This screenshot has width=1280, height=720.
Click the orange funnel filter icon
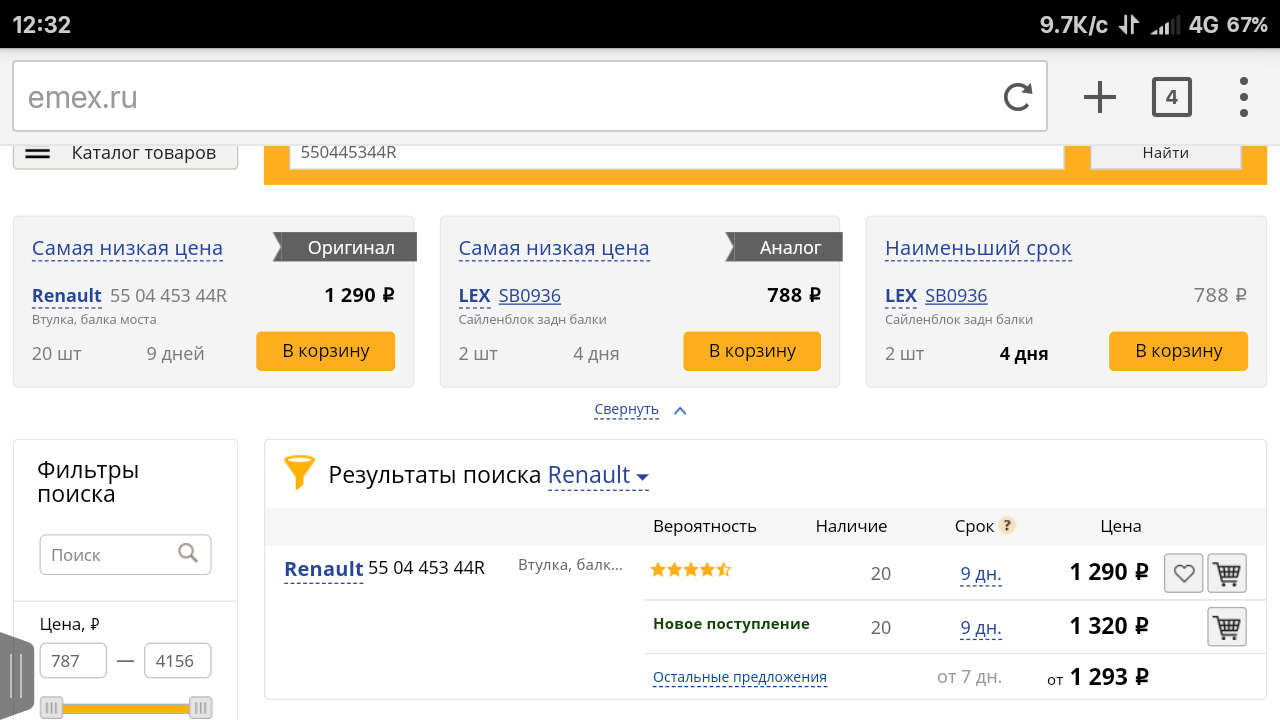pos(299,472)
